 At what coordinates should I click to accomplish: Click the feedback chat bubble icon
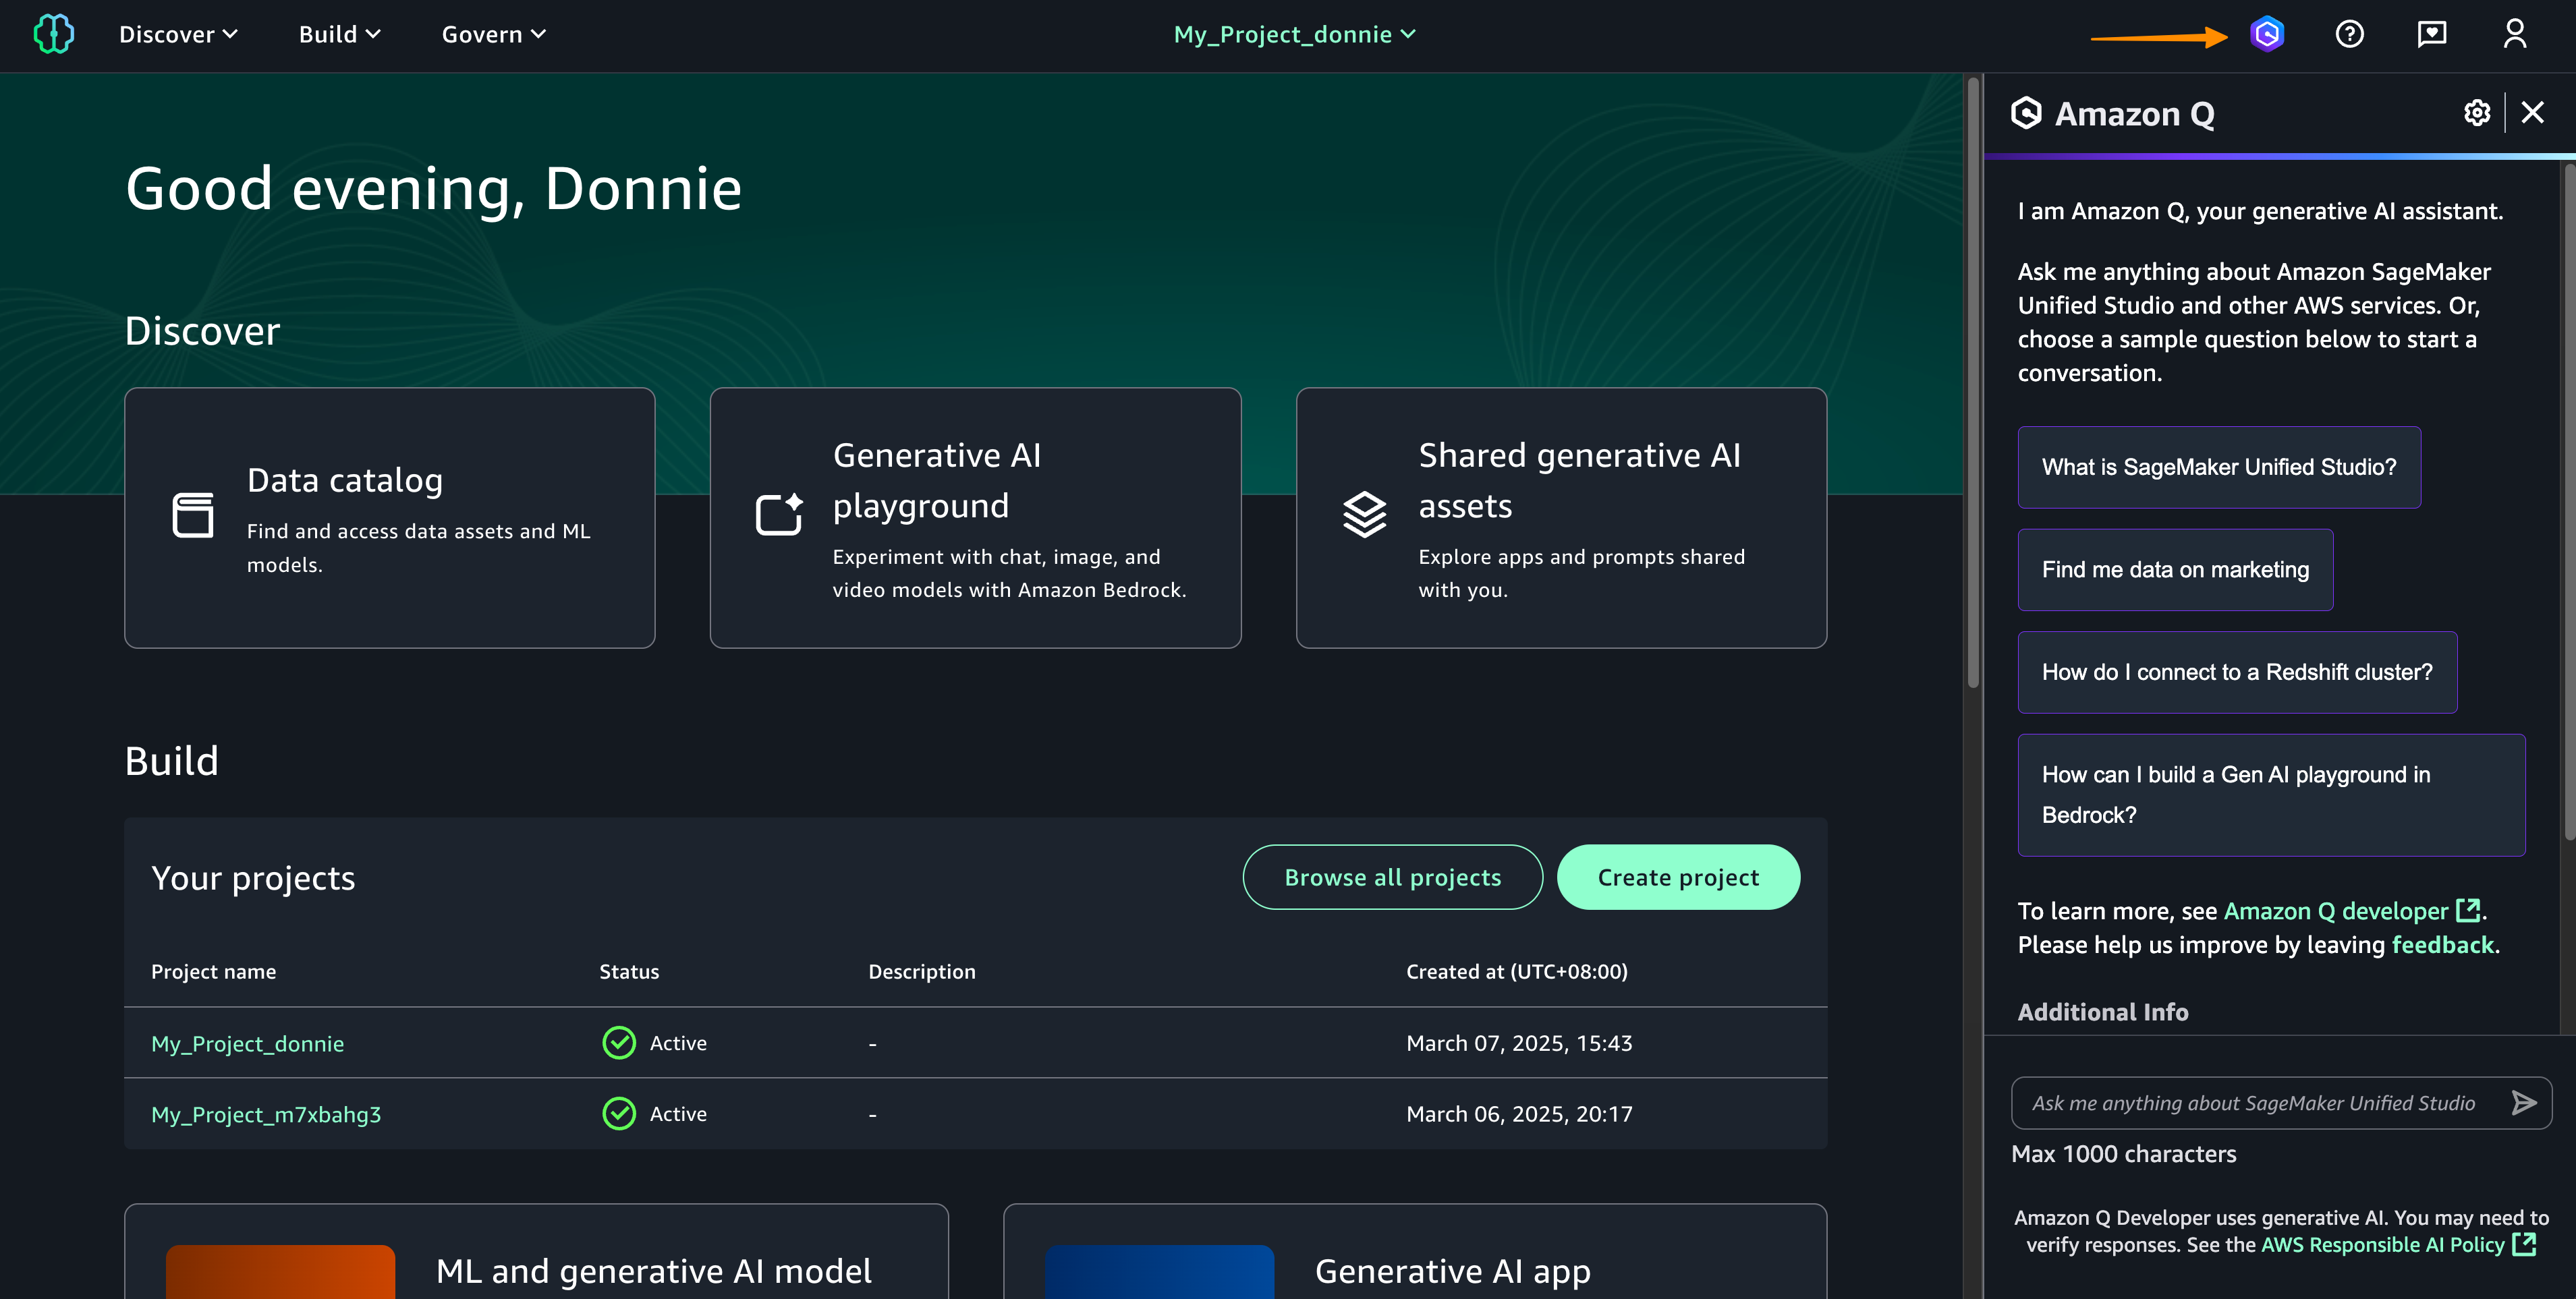[x=2431, y=34]
